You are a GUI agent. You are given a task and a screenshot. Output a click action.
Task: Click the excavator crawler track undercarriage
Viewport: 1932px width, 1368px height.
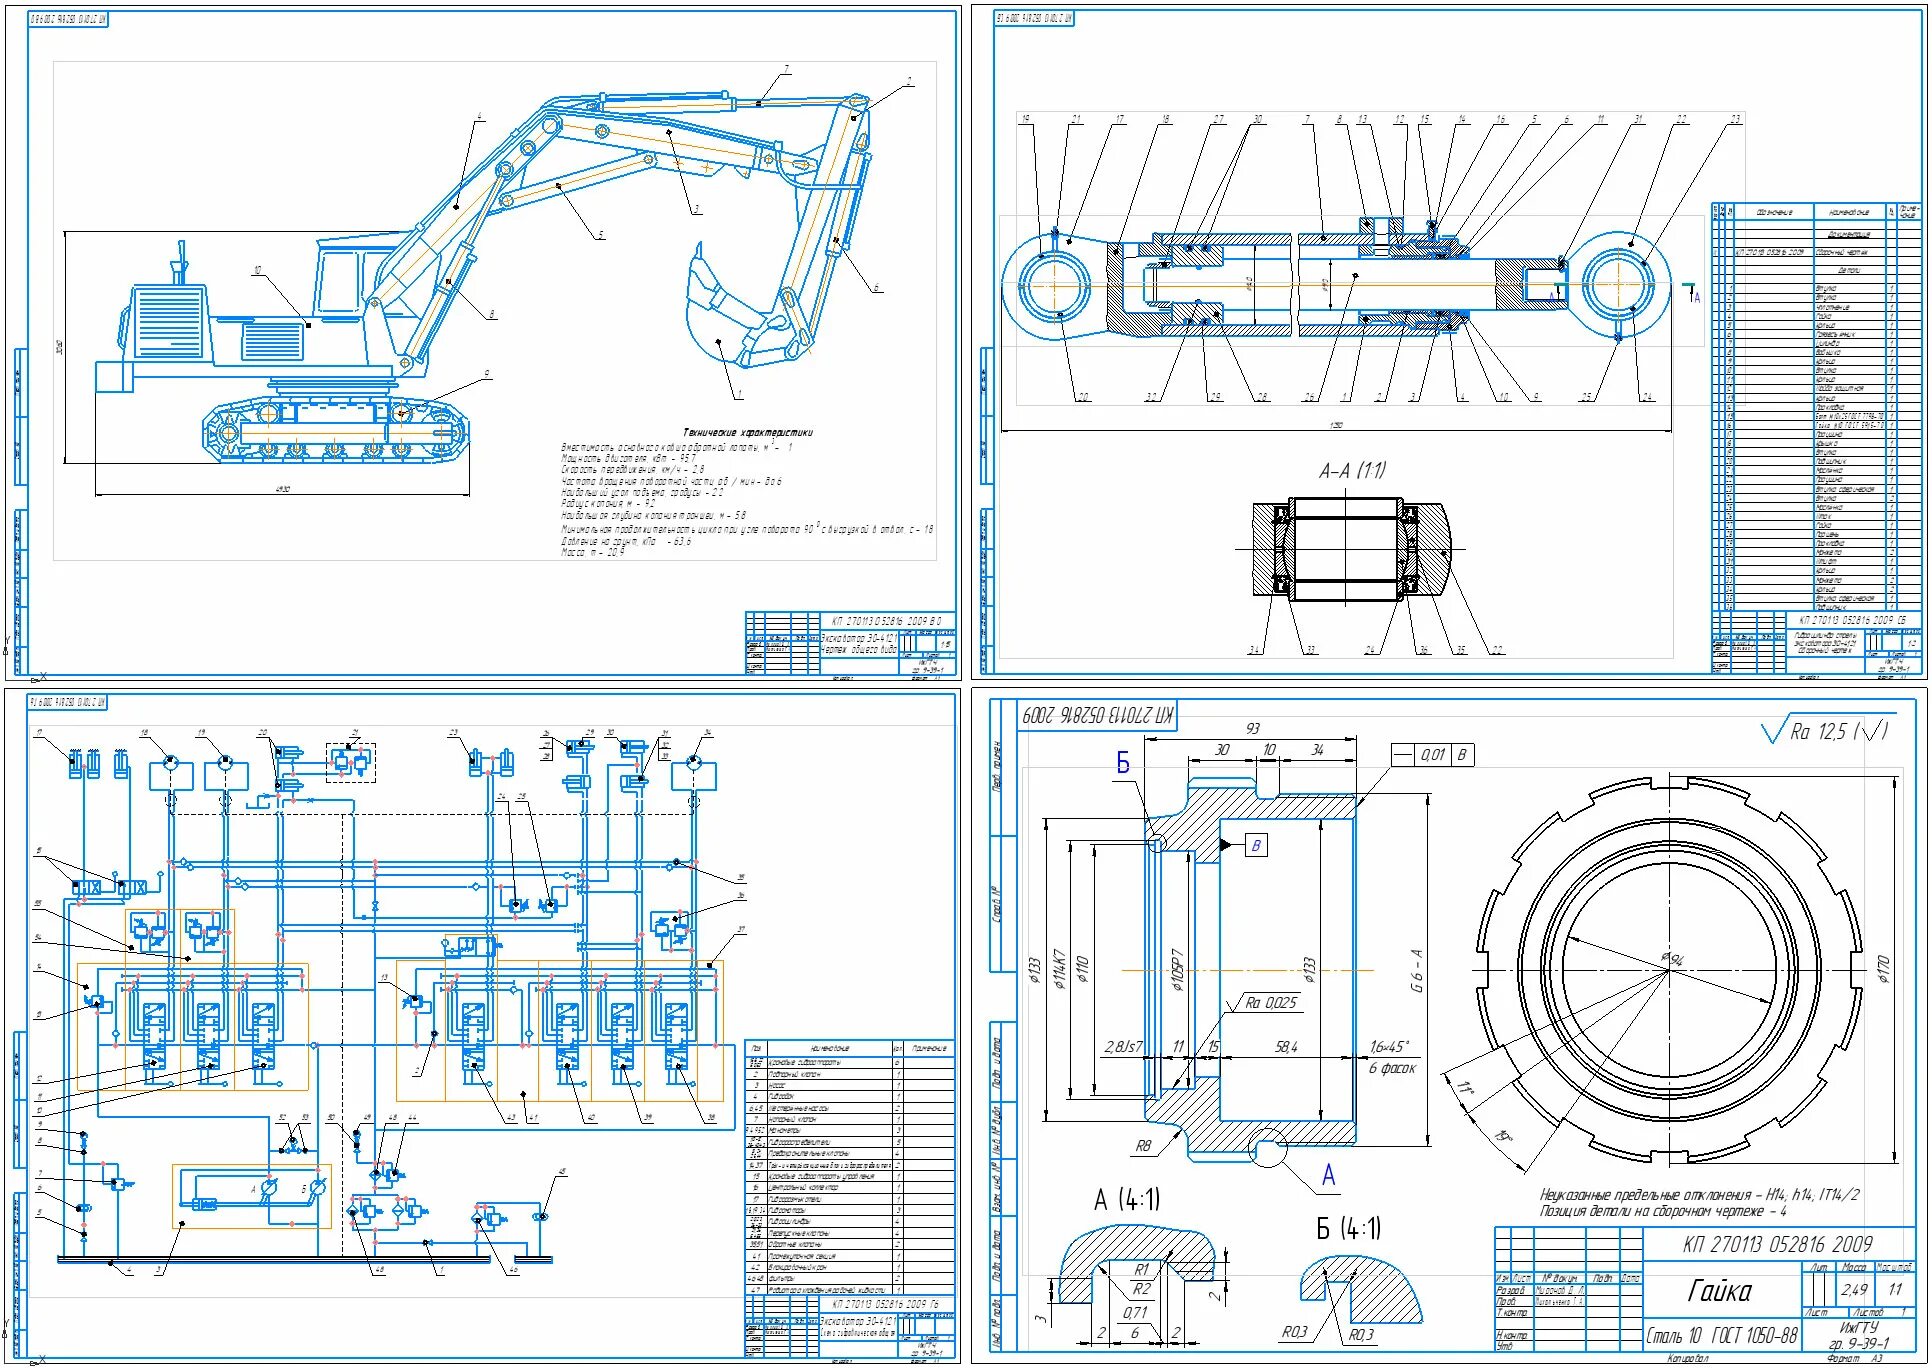336,431
